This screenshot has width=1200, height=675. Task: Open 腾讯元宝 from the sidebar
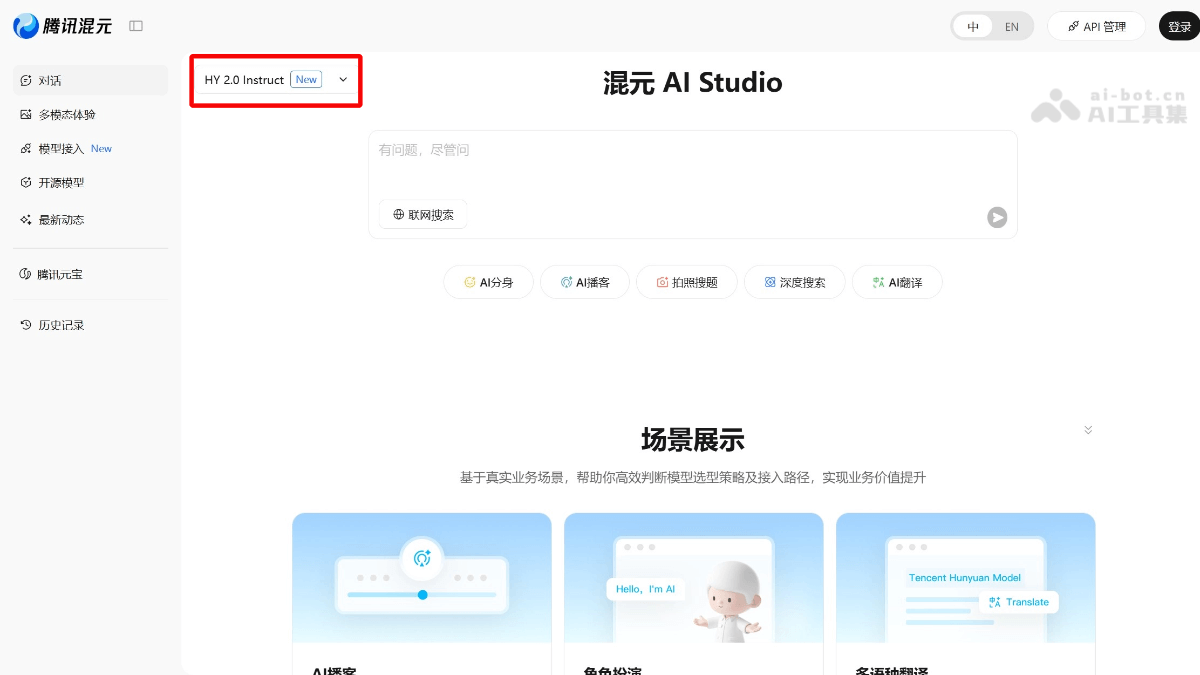[60, 273]
